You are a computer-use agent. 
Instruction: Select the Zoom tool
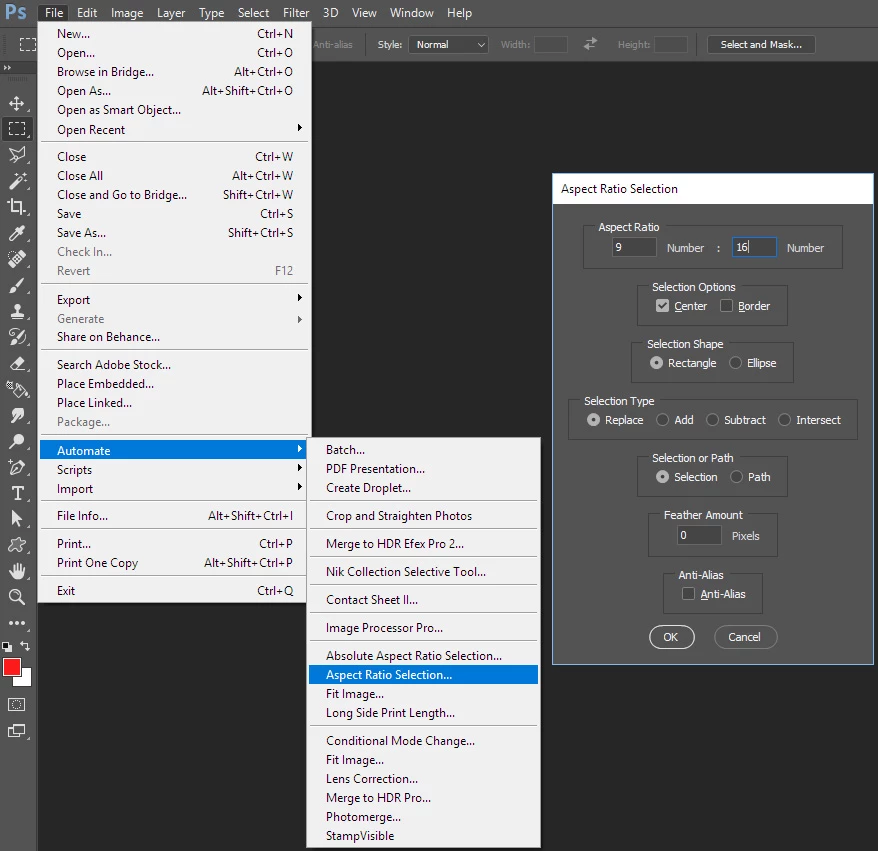point(17,597)
